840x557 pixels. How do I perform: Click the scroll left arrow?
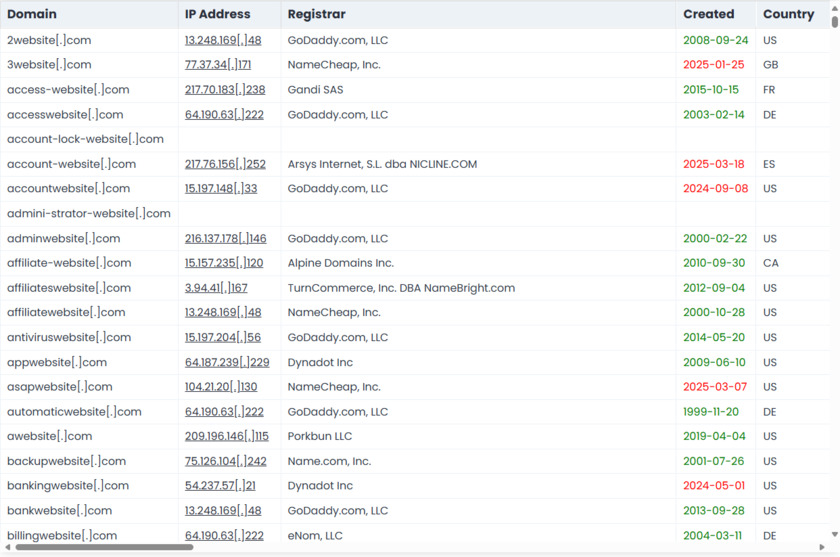coord(8,547)
